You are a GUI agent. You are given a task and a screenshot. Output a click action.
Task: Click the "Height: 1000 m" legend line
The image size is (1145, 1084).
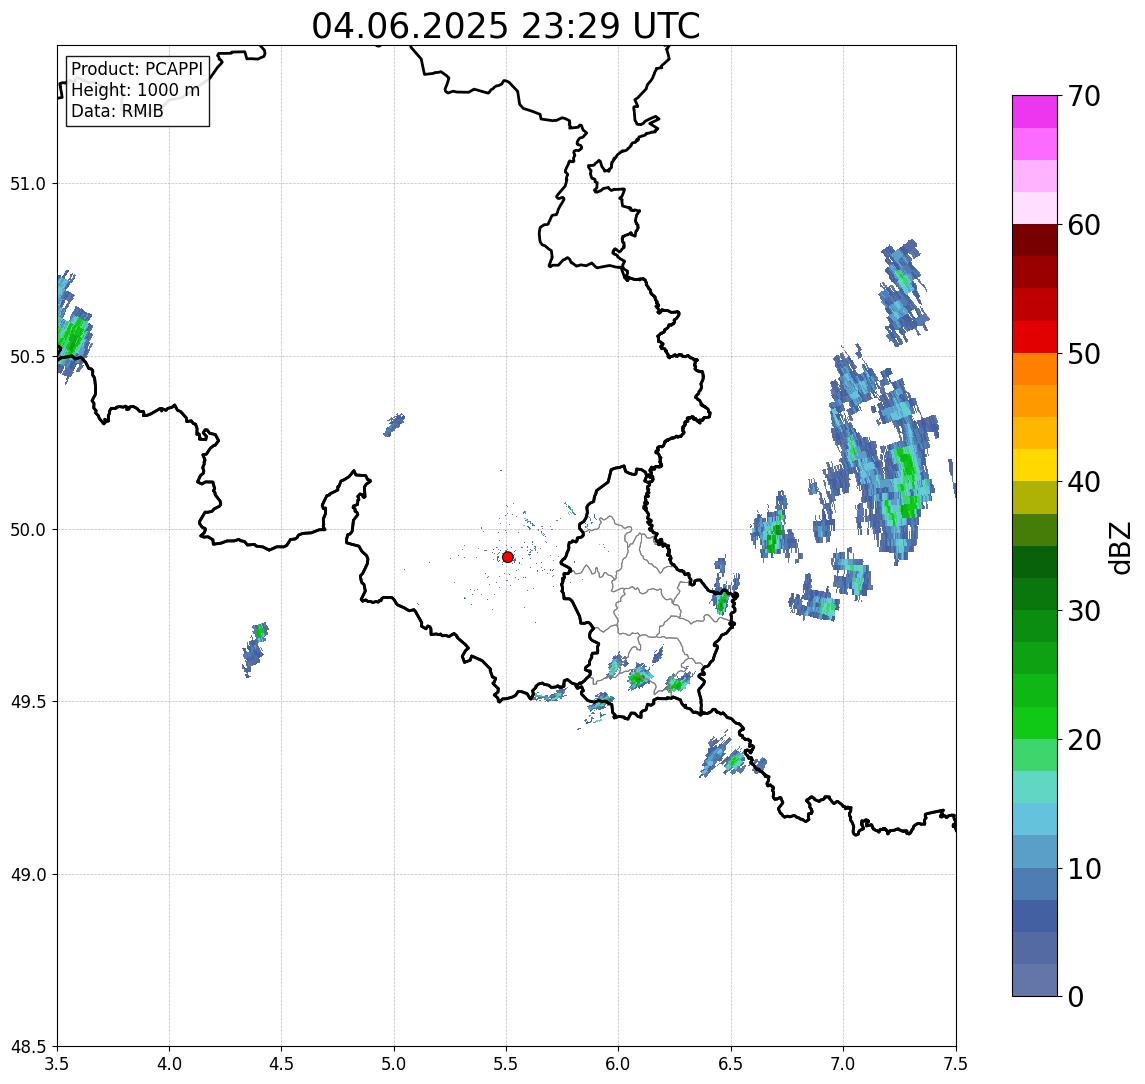pyautogui.click(x=135, y=90)
